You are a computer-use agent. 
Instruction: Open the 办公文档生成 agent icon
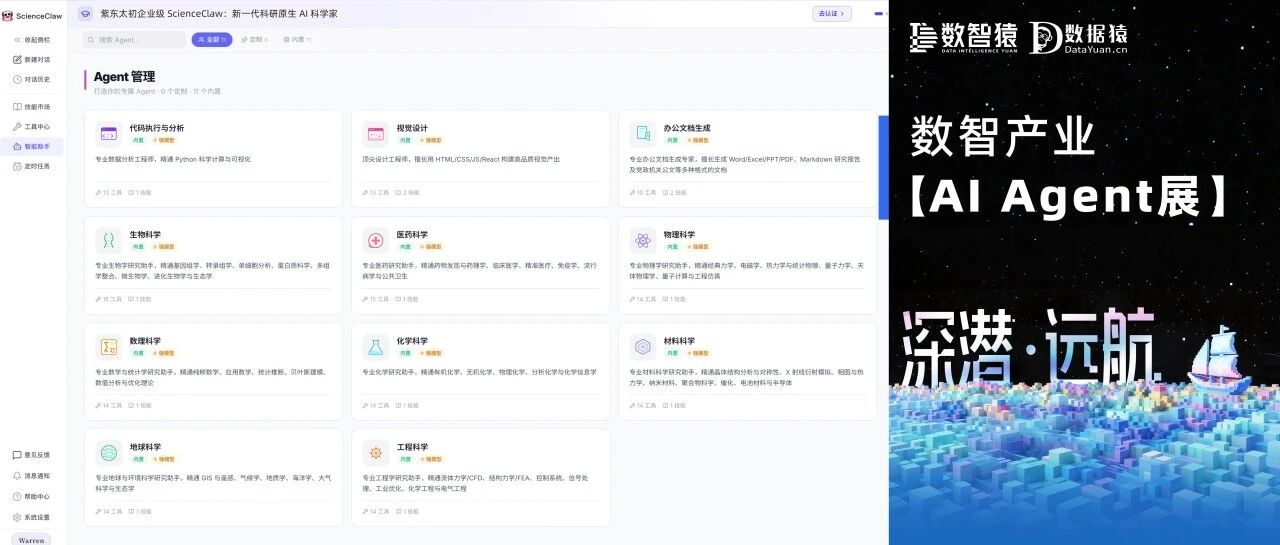643,133
